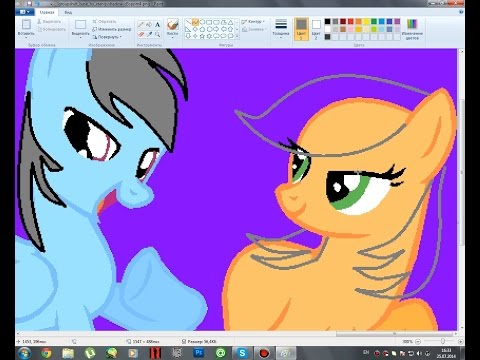Click the vertical canvas scrollbar

point(461,172)
